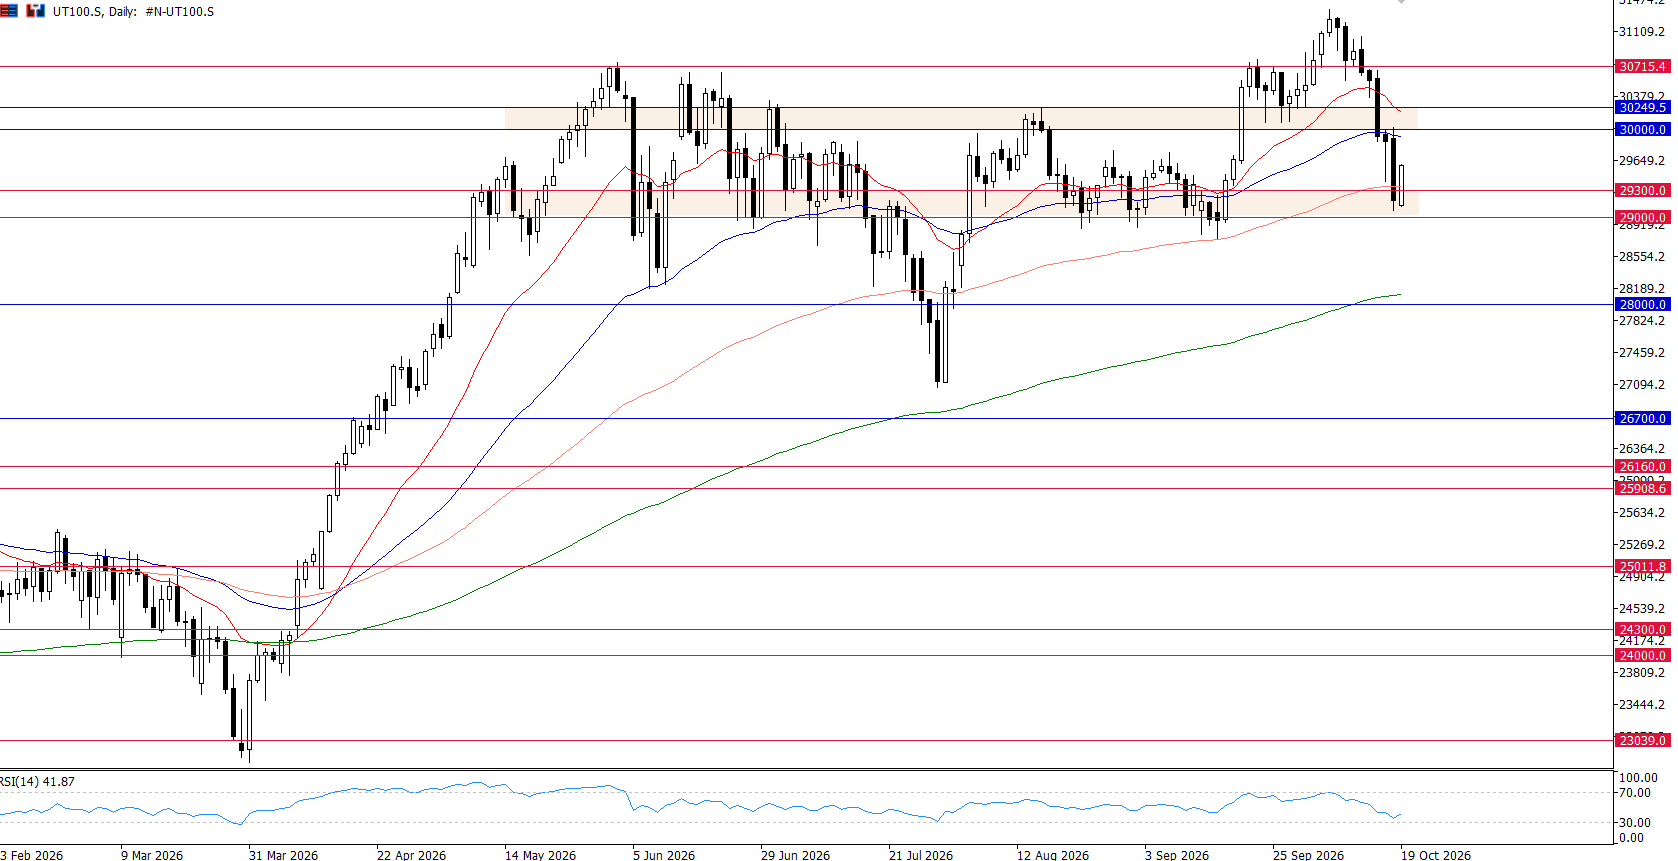Select the 25011.8 red price label

pos(1642,567)
